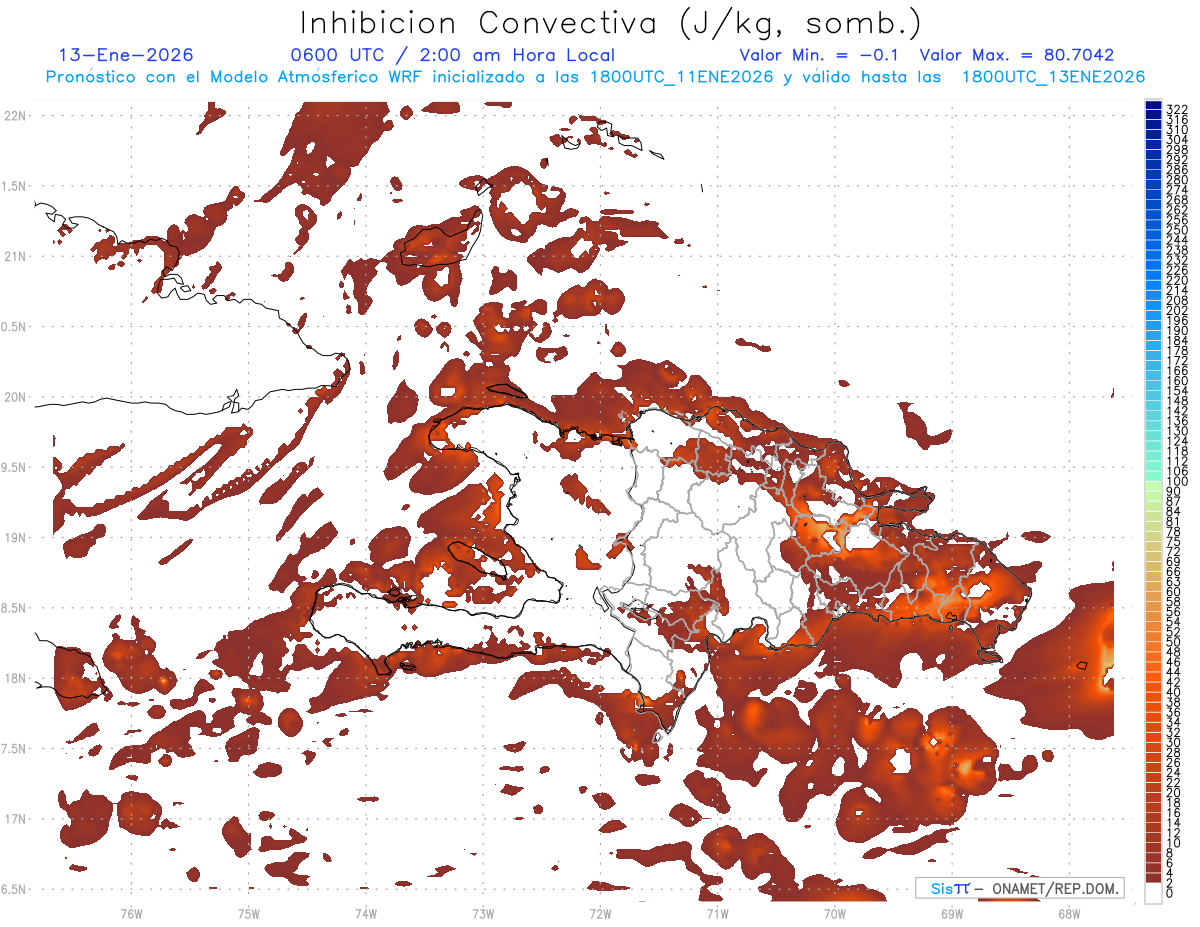Click the '70W' longitude label
The width and height of the screenshot is (1200, 927).
point(835,913)
